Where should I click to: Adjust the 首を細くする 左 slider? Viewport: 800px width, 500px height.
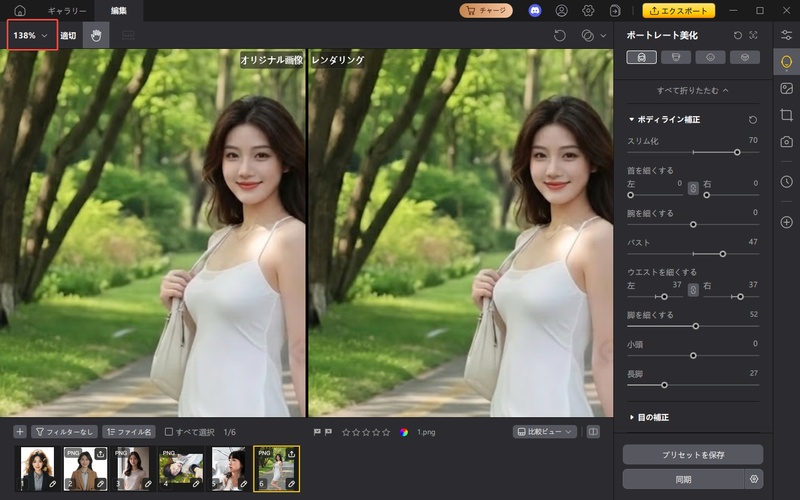click(631, 195)
